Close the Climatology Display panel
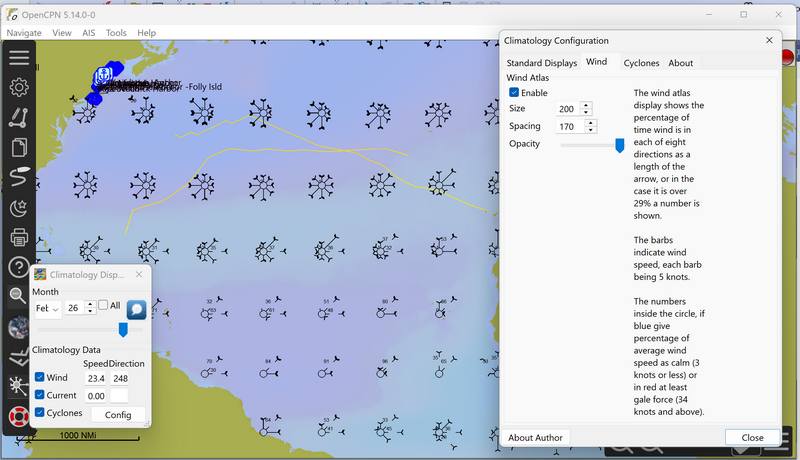 [x=139, y=274]
